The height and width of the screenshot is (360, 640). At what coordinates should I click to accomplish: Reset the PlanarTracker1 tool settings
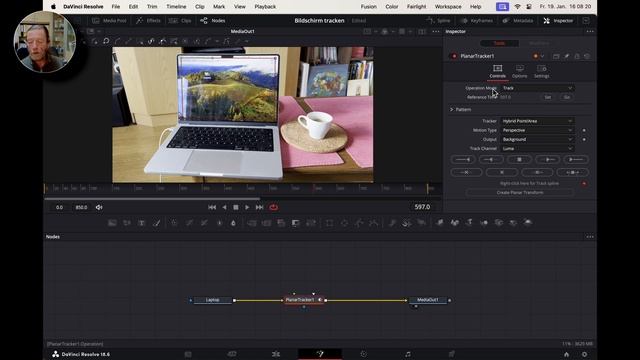(x=587, y=56)
